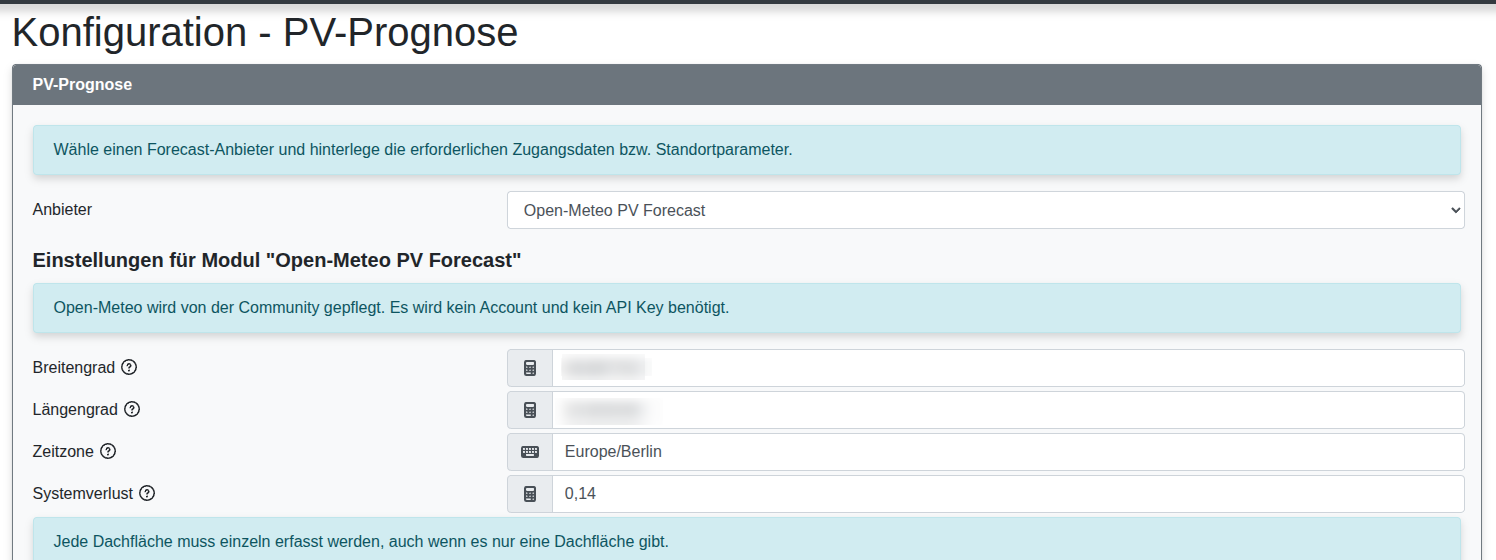Click calculator icon beside Längengrad field

[x=530, y=410]
